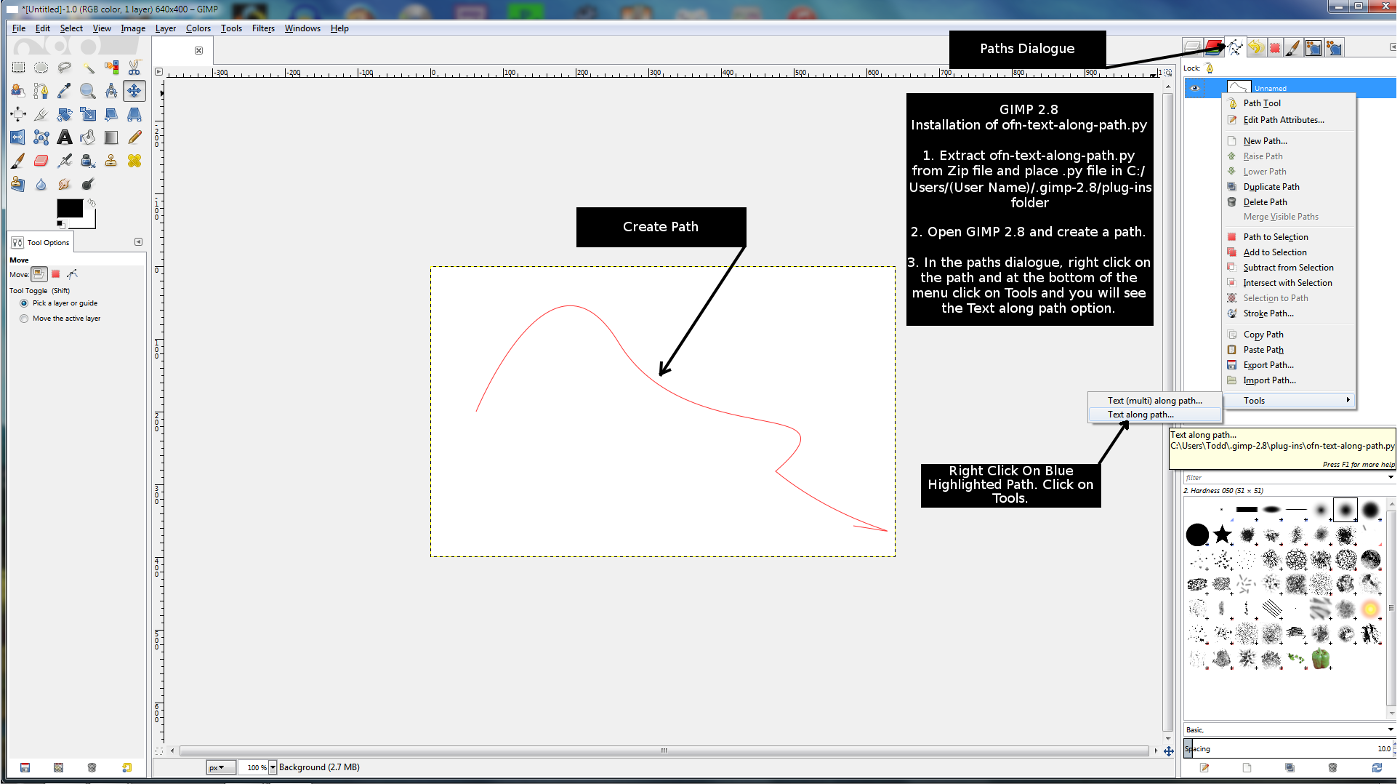Select the Select by Color tool

(x=110, y=67)
